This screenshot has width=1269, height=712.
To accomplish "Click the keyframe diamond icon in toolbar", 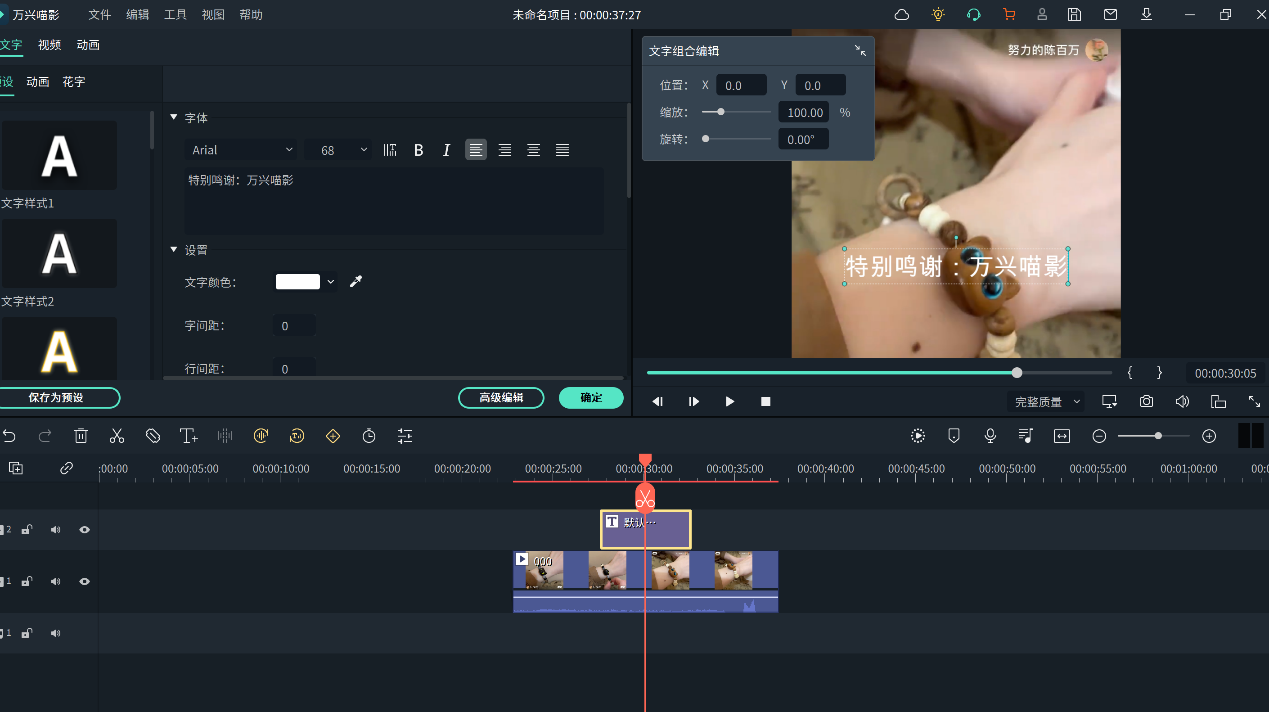I will 333,435.
